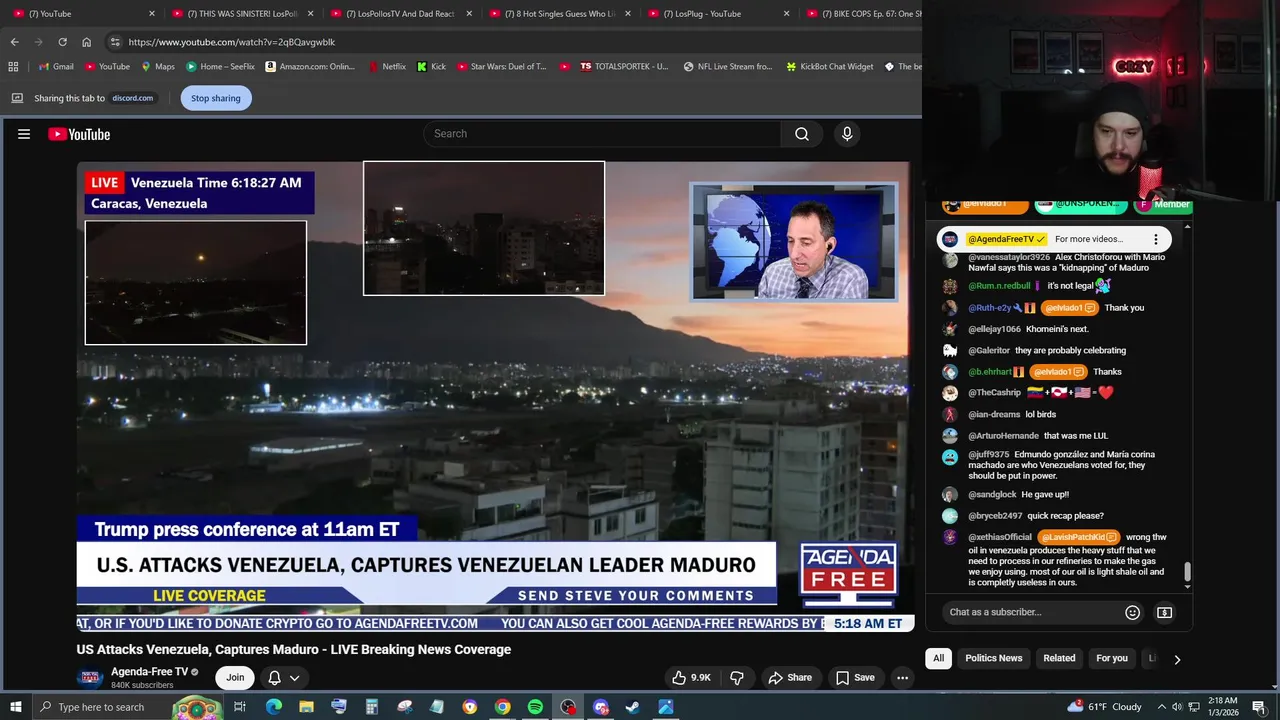Select the All filter chip

click(938, 658)
